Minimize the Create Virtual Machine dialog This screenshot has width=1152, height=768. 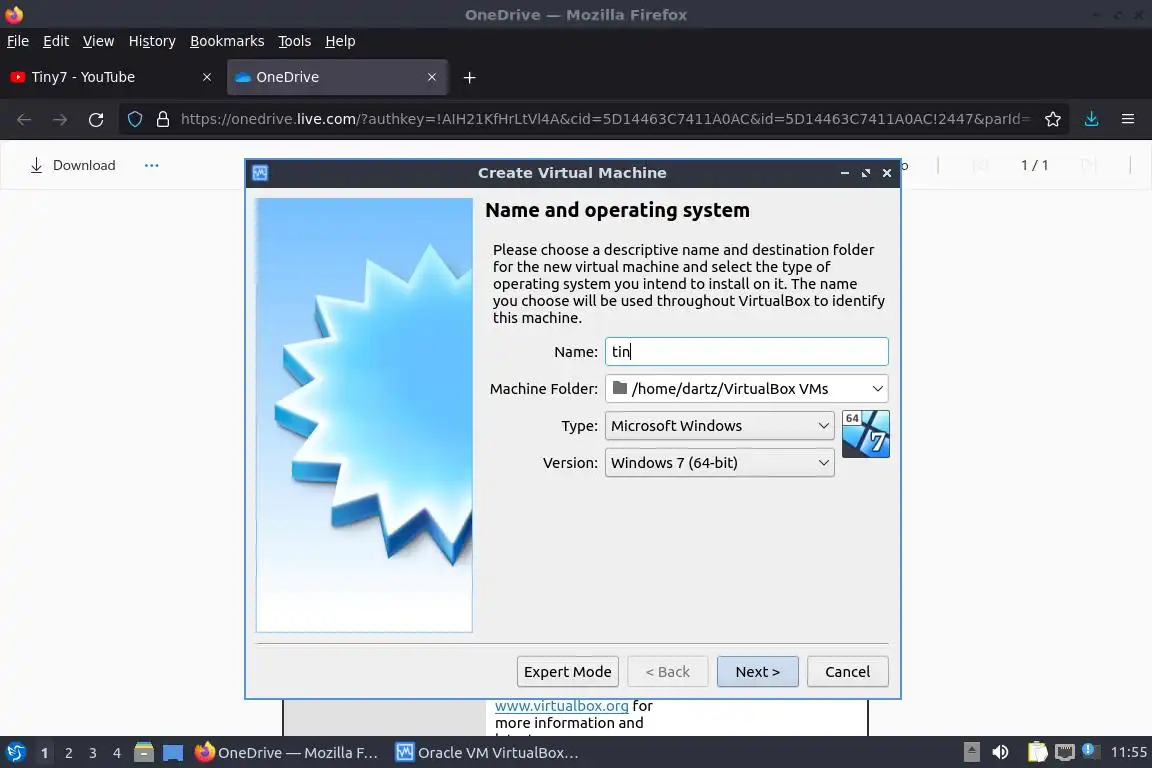click(845, 173)
